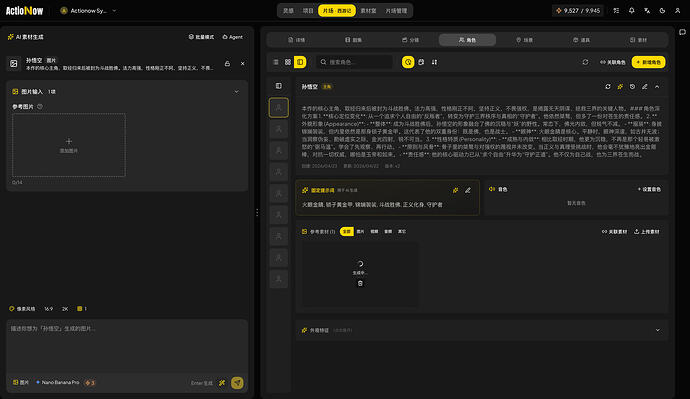Focus the 搜索角色 search field

click(x=354, y=62)
